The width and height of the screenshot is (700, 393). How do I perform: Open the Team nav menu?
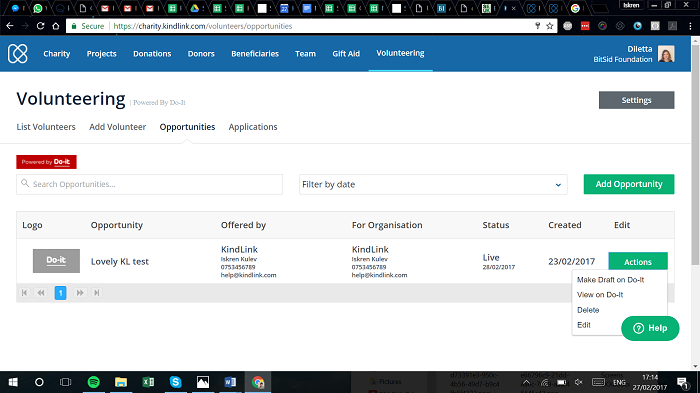305,54
